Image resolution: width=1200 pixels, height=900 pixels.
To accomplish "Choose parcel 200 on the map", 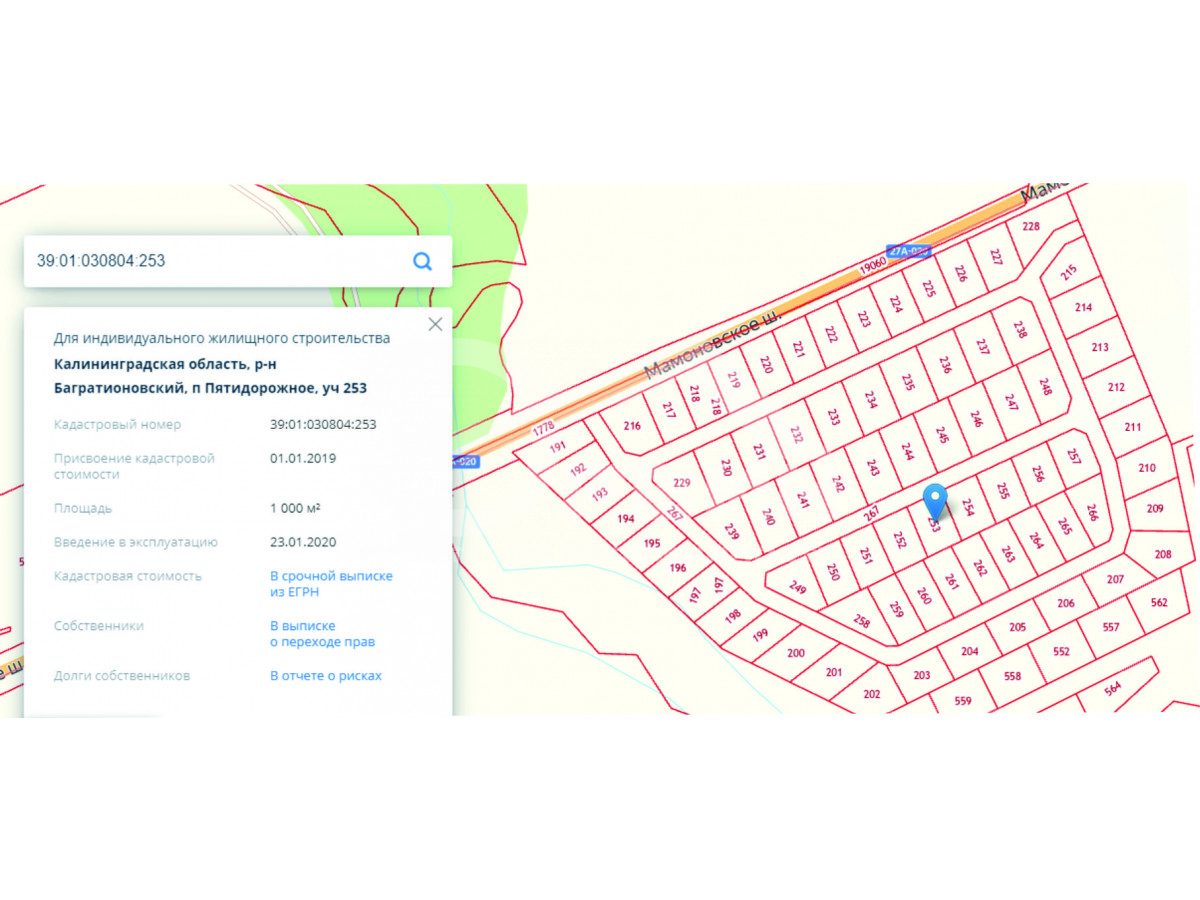I will pos(796,654).
